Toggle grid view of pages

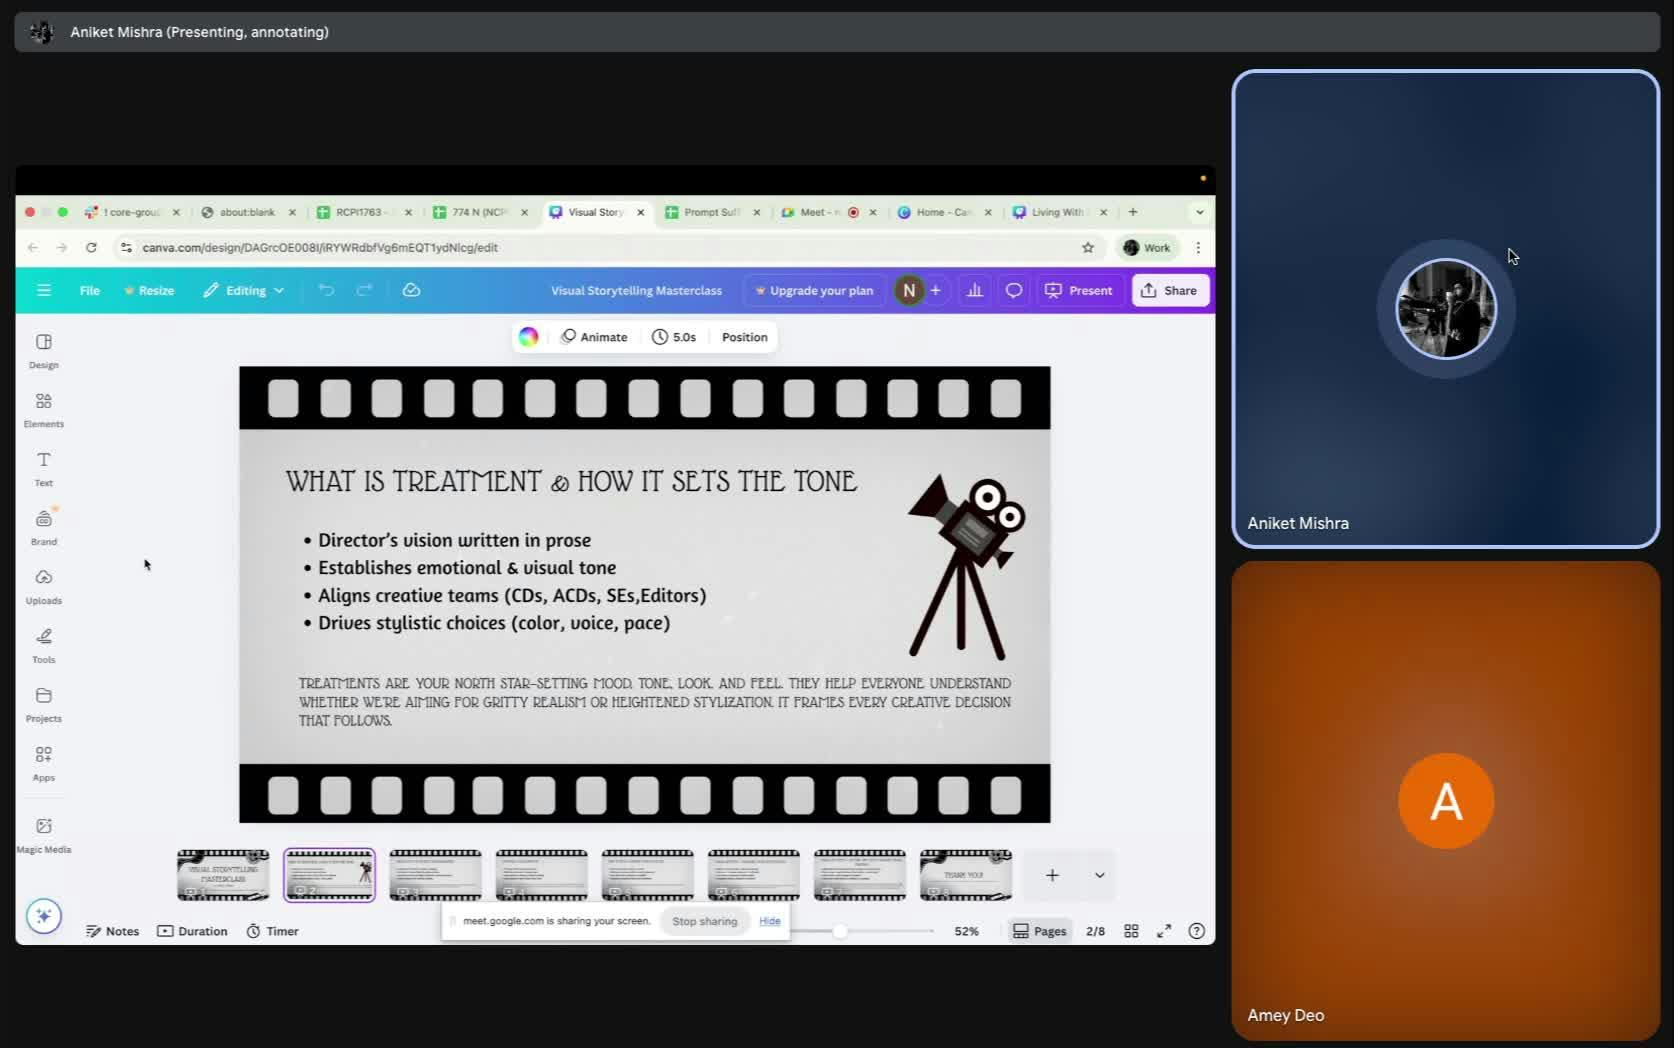(x=1131, y=931)
